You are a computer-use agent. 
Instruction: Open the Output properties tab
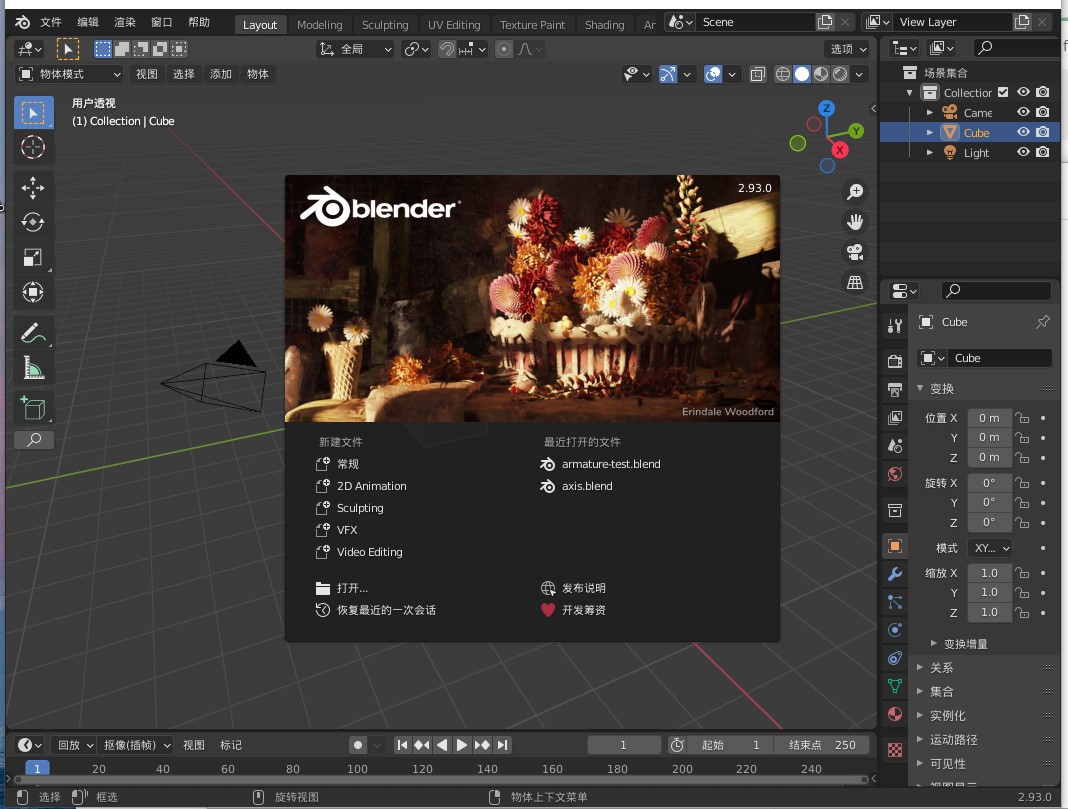(895, 390)
